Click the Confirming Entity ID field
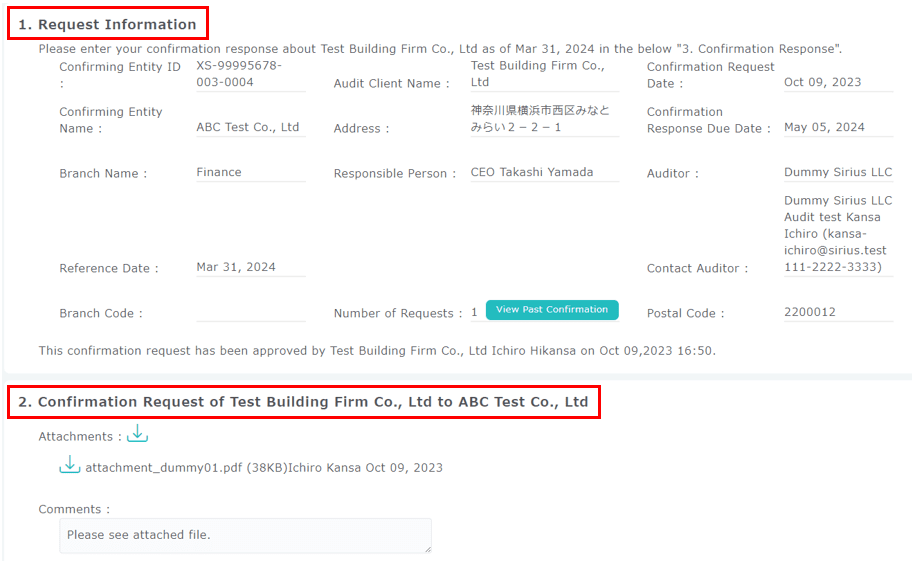The image size is (912, 566). coord(250,74)
